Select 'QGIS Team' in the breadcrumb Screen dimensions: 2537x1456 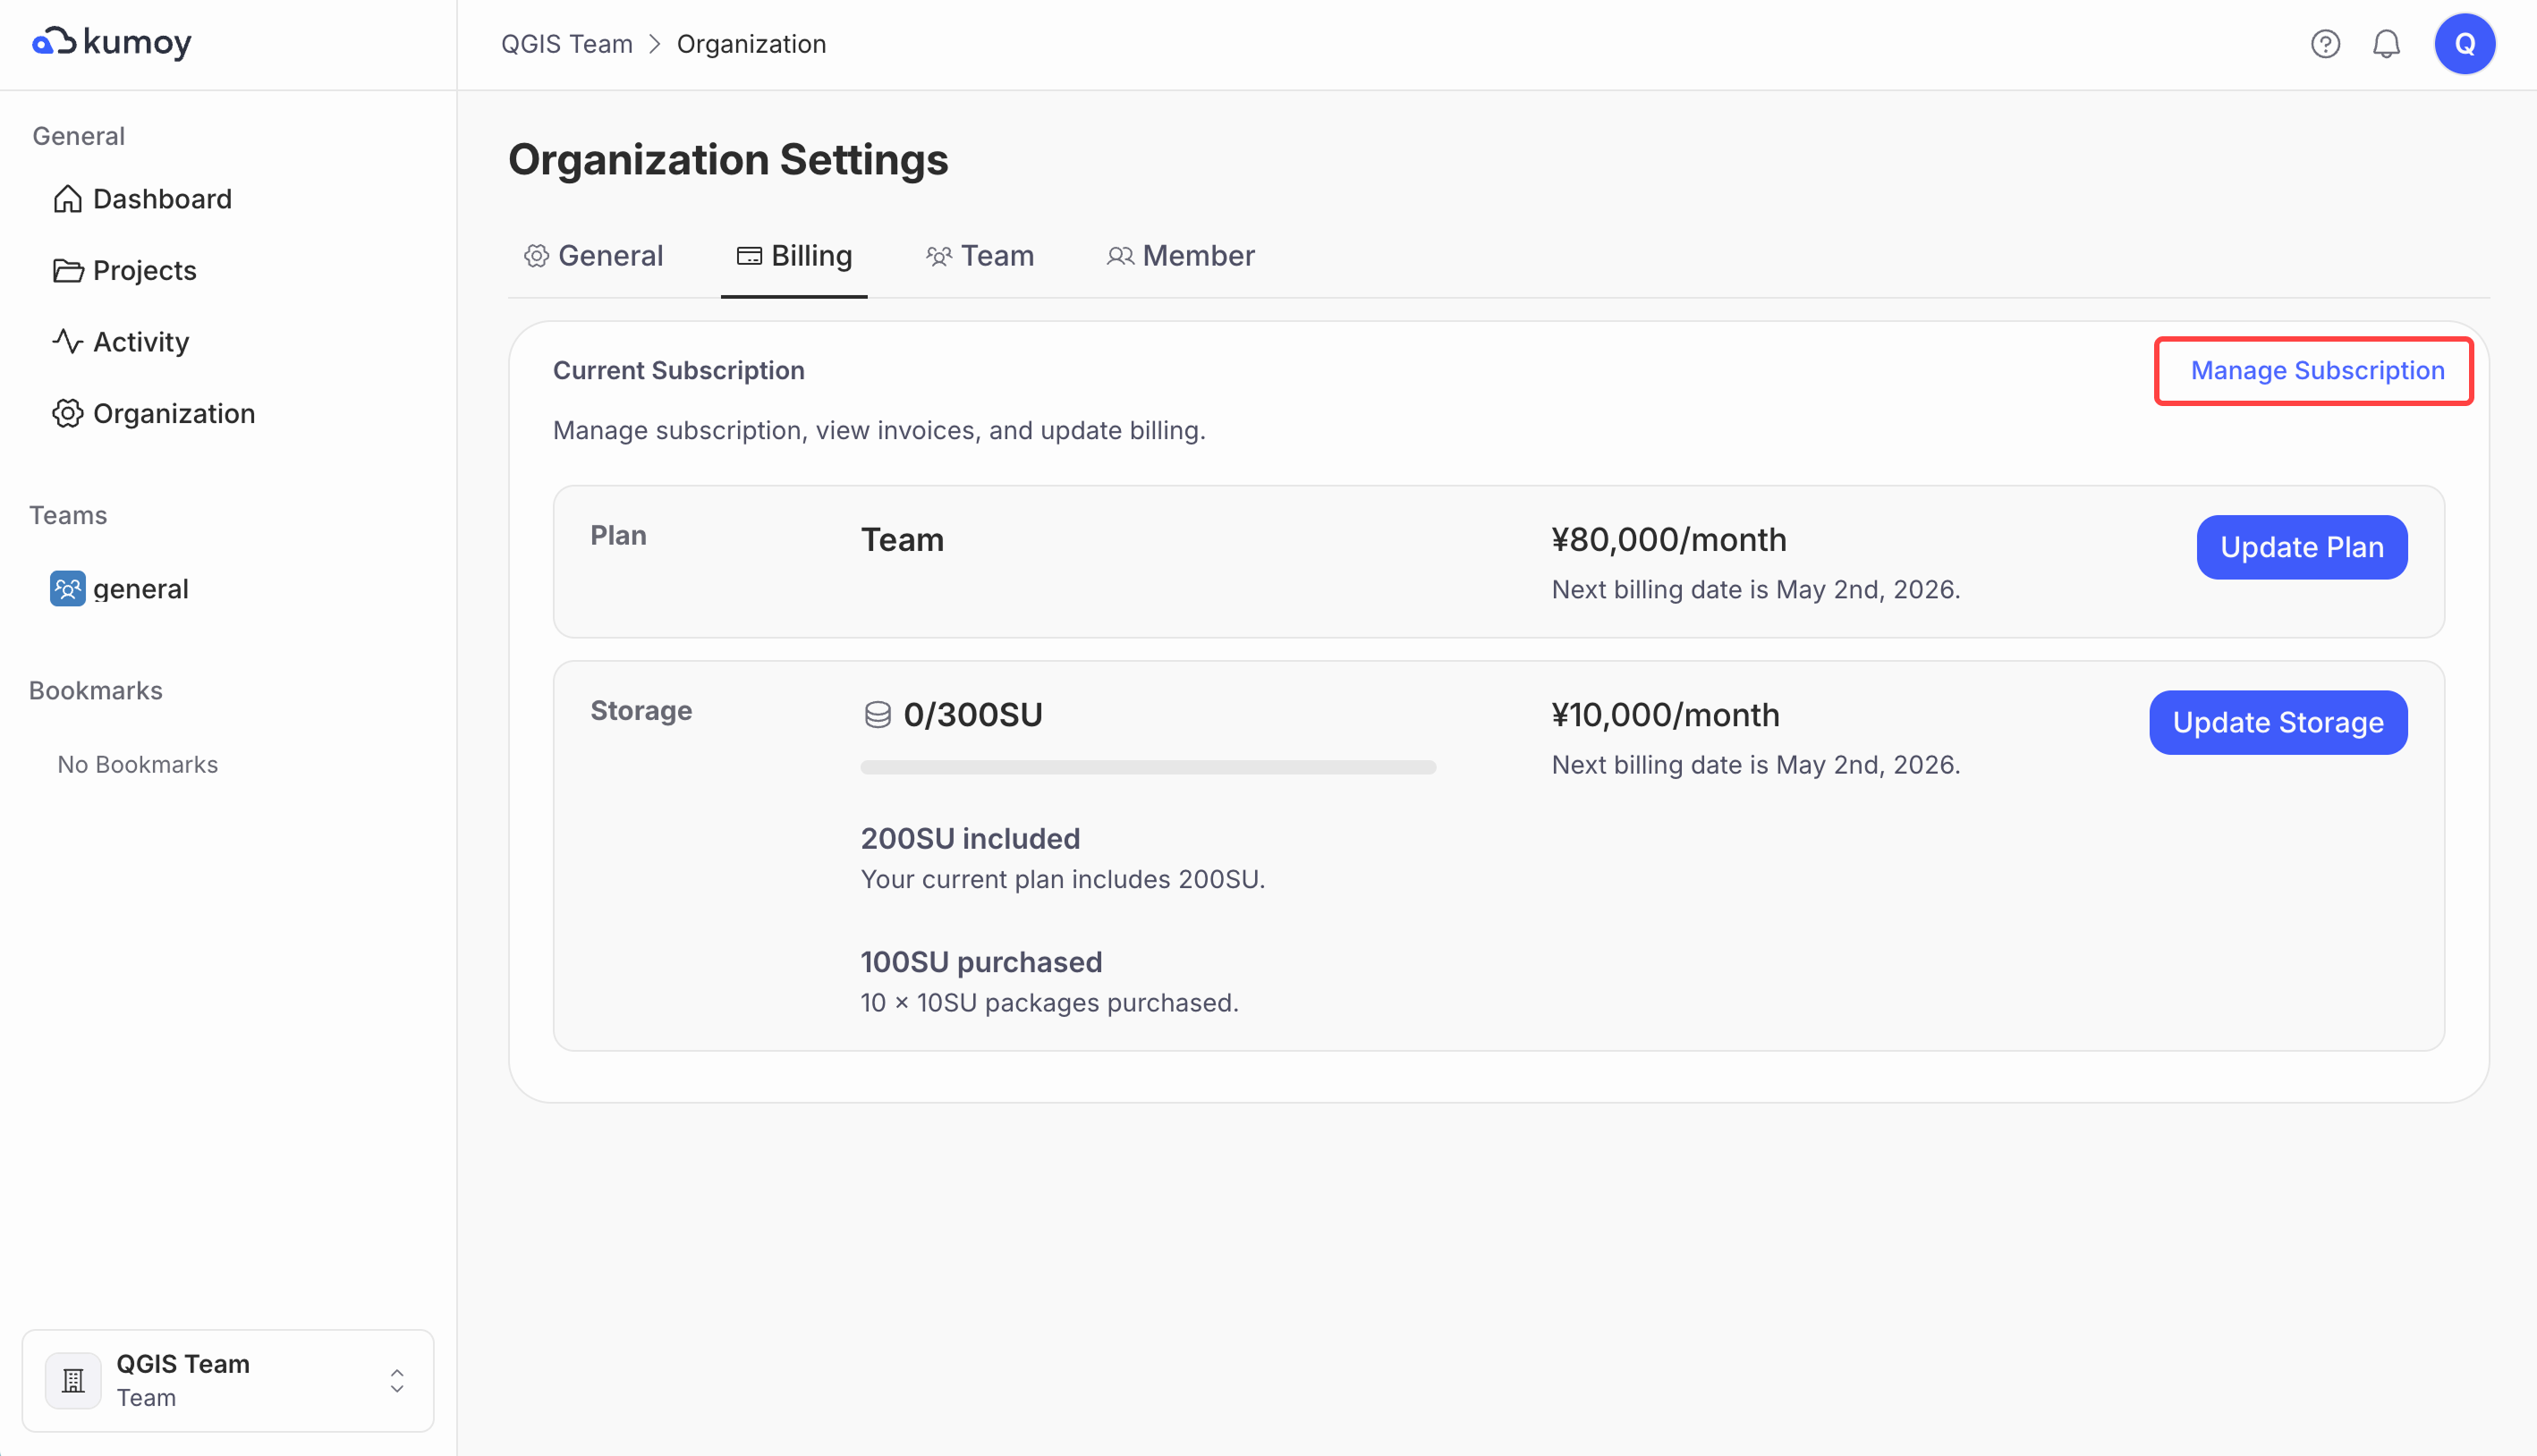click(566, 44)
